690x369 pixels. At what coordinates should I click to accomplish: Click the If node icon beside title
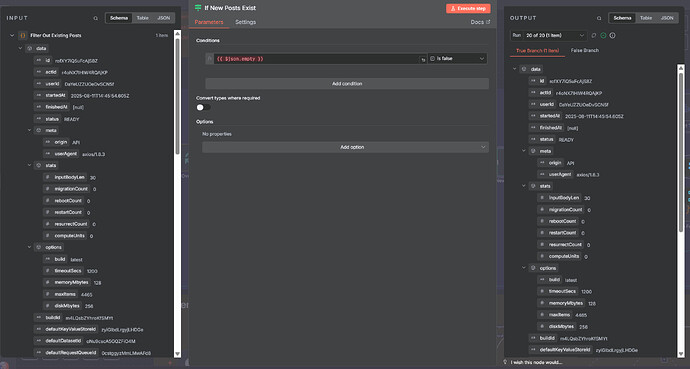198,8
